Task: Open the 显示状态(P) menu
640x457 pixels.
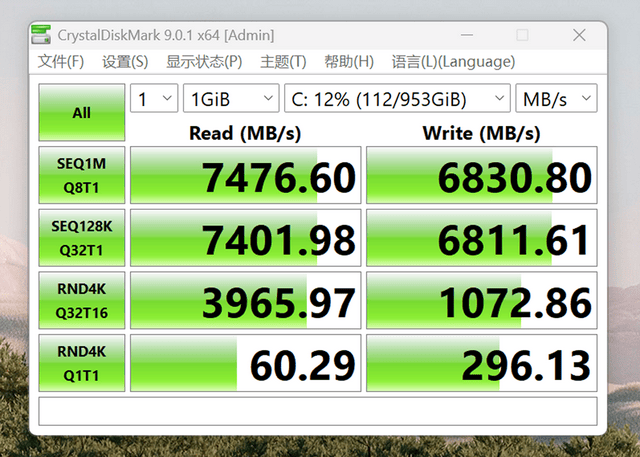Action: (204, 62)
